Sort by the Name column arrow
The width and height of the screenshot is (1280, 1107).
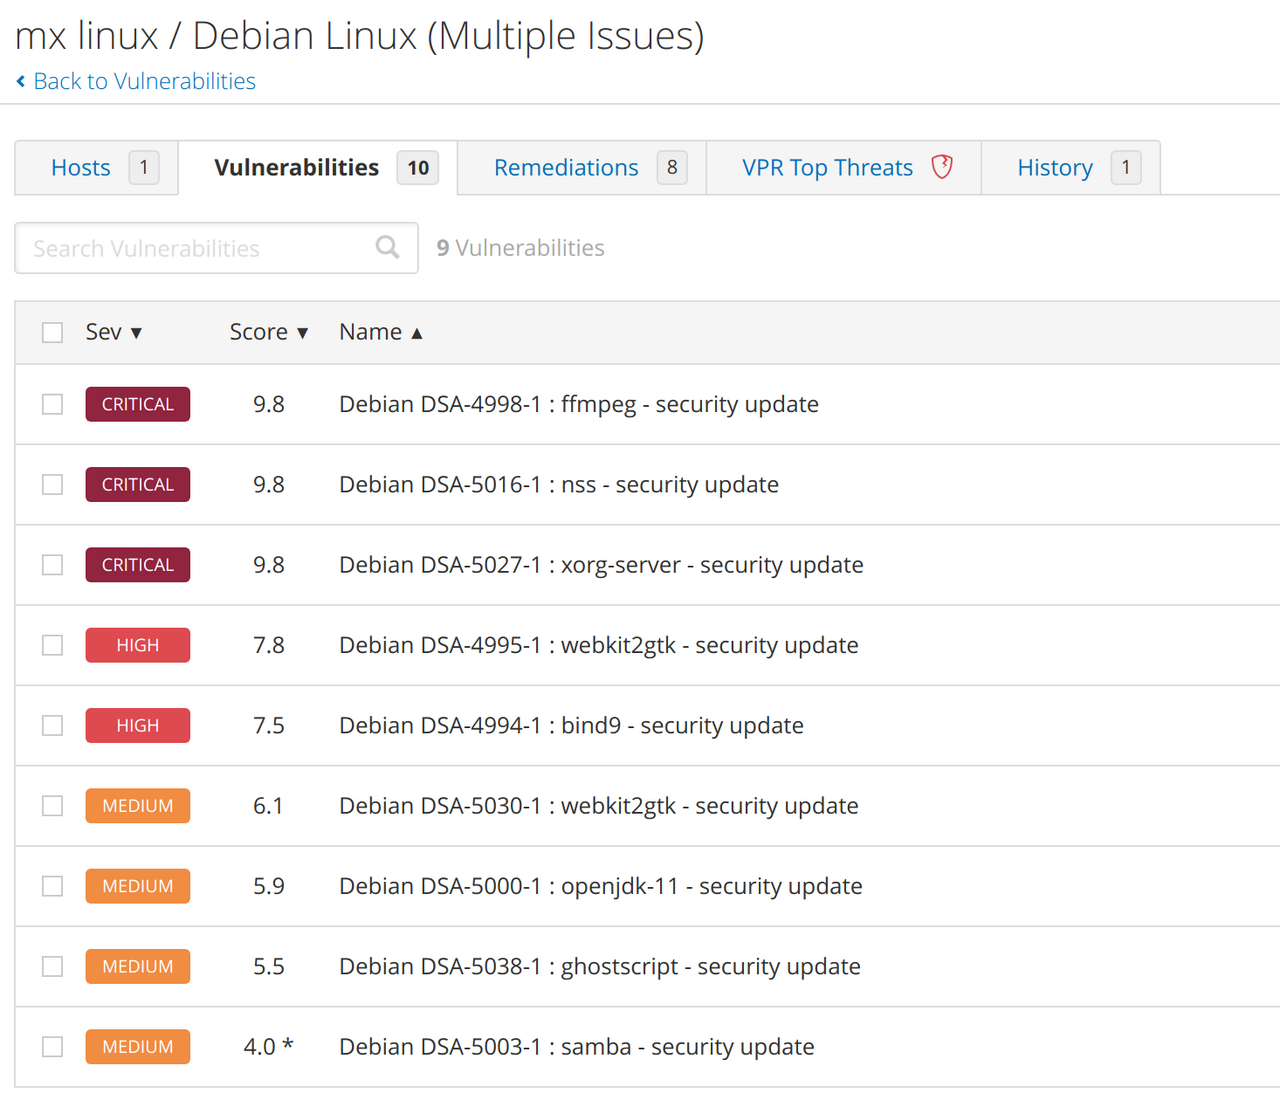(x=417, y=333)
